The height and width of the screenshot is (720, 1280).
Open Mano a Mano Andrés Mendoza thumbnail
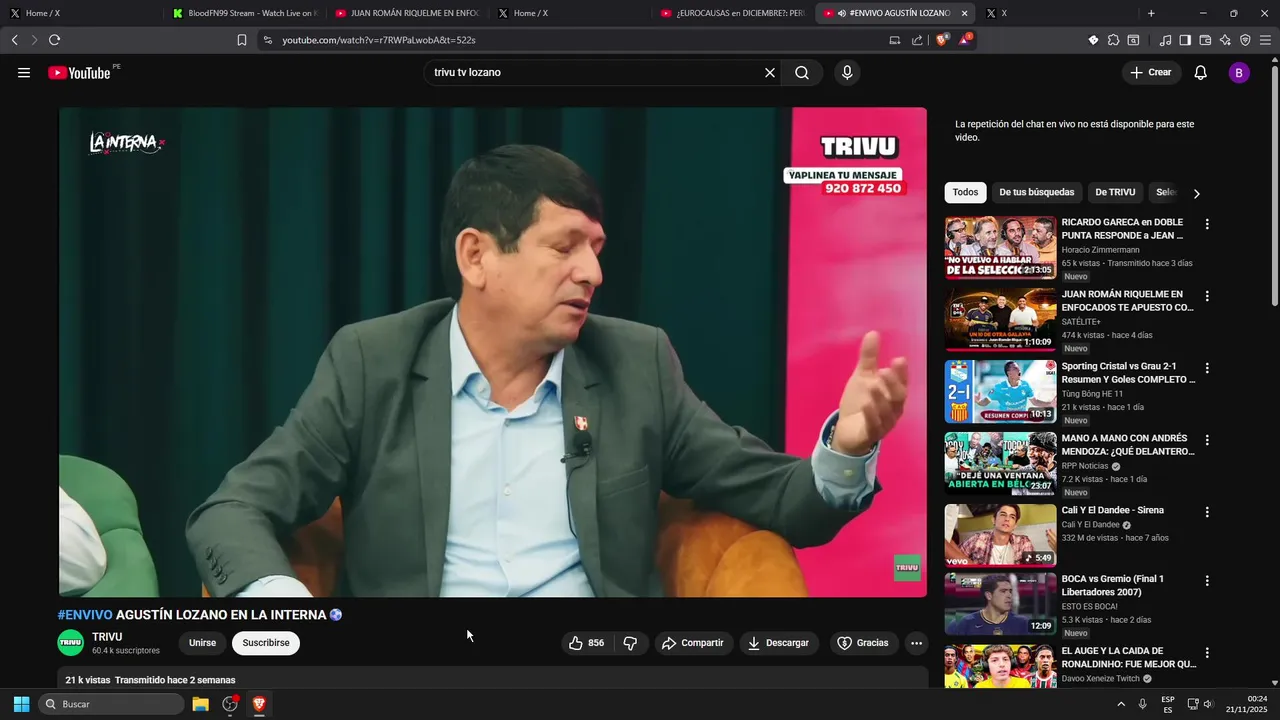coord(1000,464)
